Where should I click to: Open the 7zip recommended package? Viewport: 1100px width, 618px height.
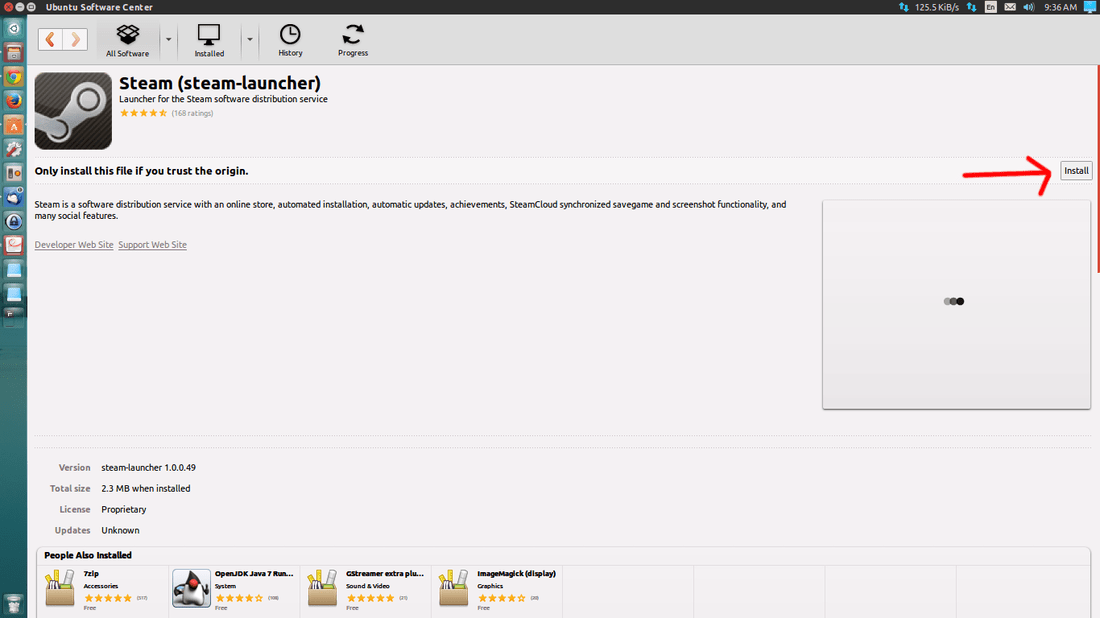[x=102, y=589]
